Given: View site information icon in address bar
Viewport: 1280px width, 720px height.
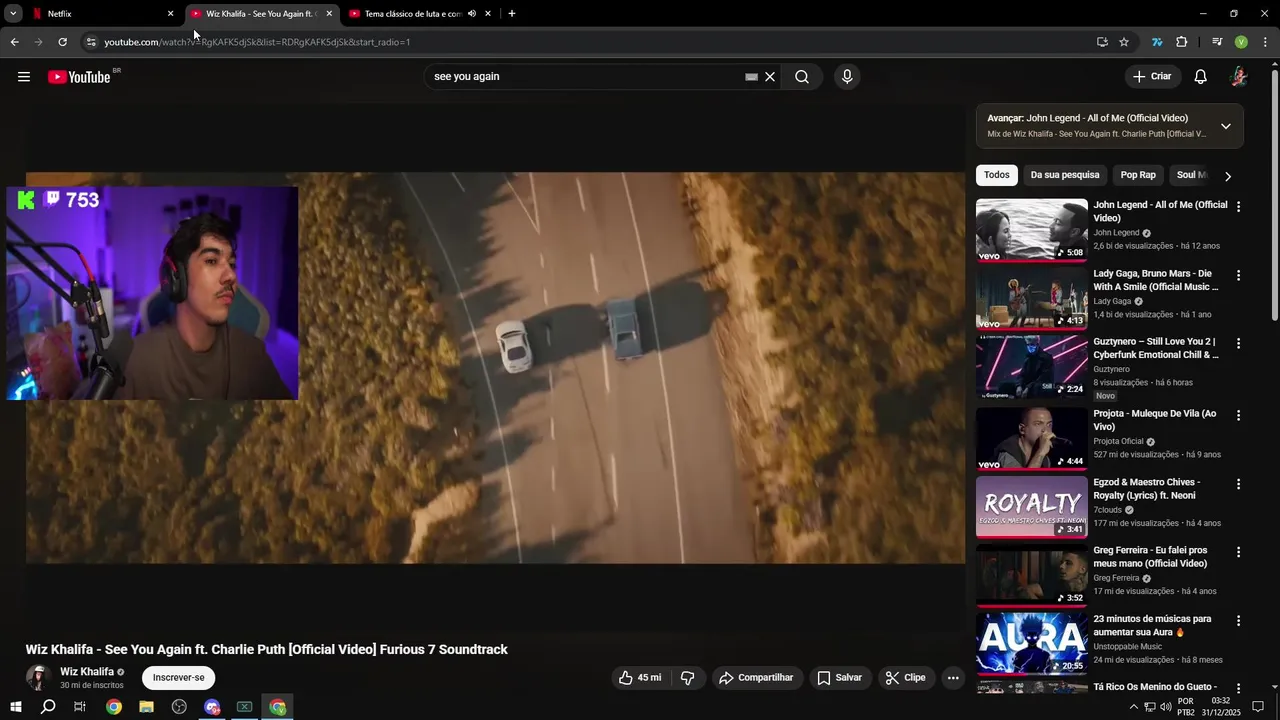Looking at the screenshot, I should [x=91, y=42].
